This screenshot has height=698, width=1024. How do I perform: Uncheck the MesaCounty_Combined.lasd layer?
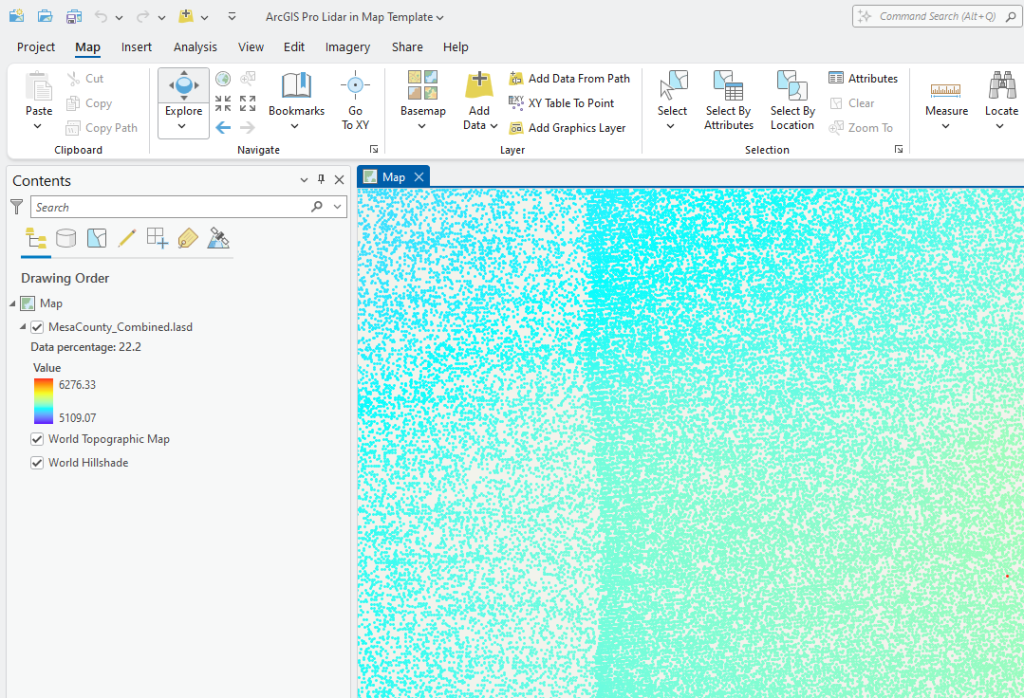(37, 326)
